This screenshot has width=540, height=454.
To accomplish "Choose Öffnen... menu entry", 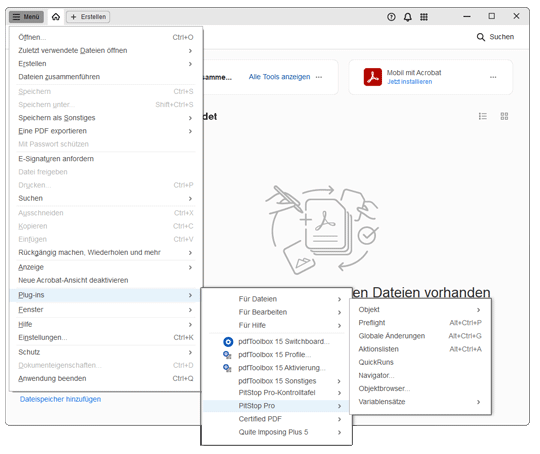I will (105, 37).
